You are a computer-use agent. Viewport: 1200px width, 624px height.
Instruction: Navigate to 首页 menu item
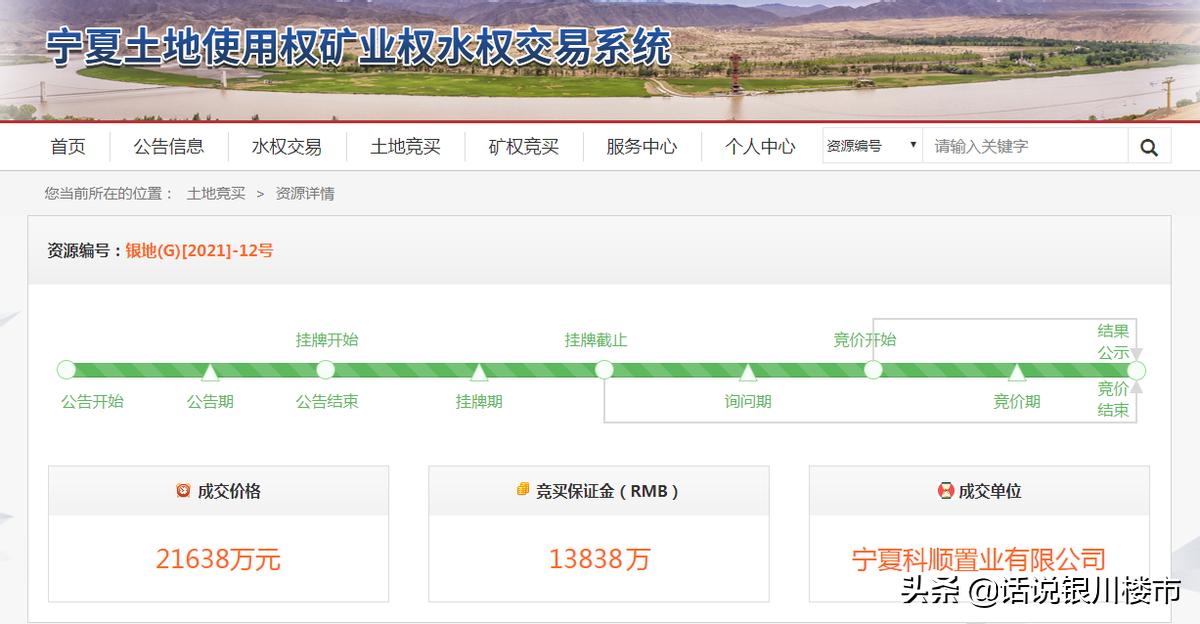67,146
